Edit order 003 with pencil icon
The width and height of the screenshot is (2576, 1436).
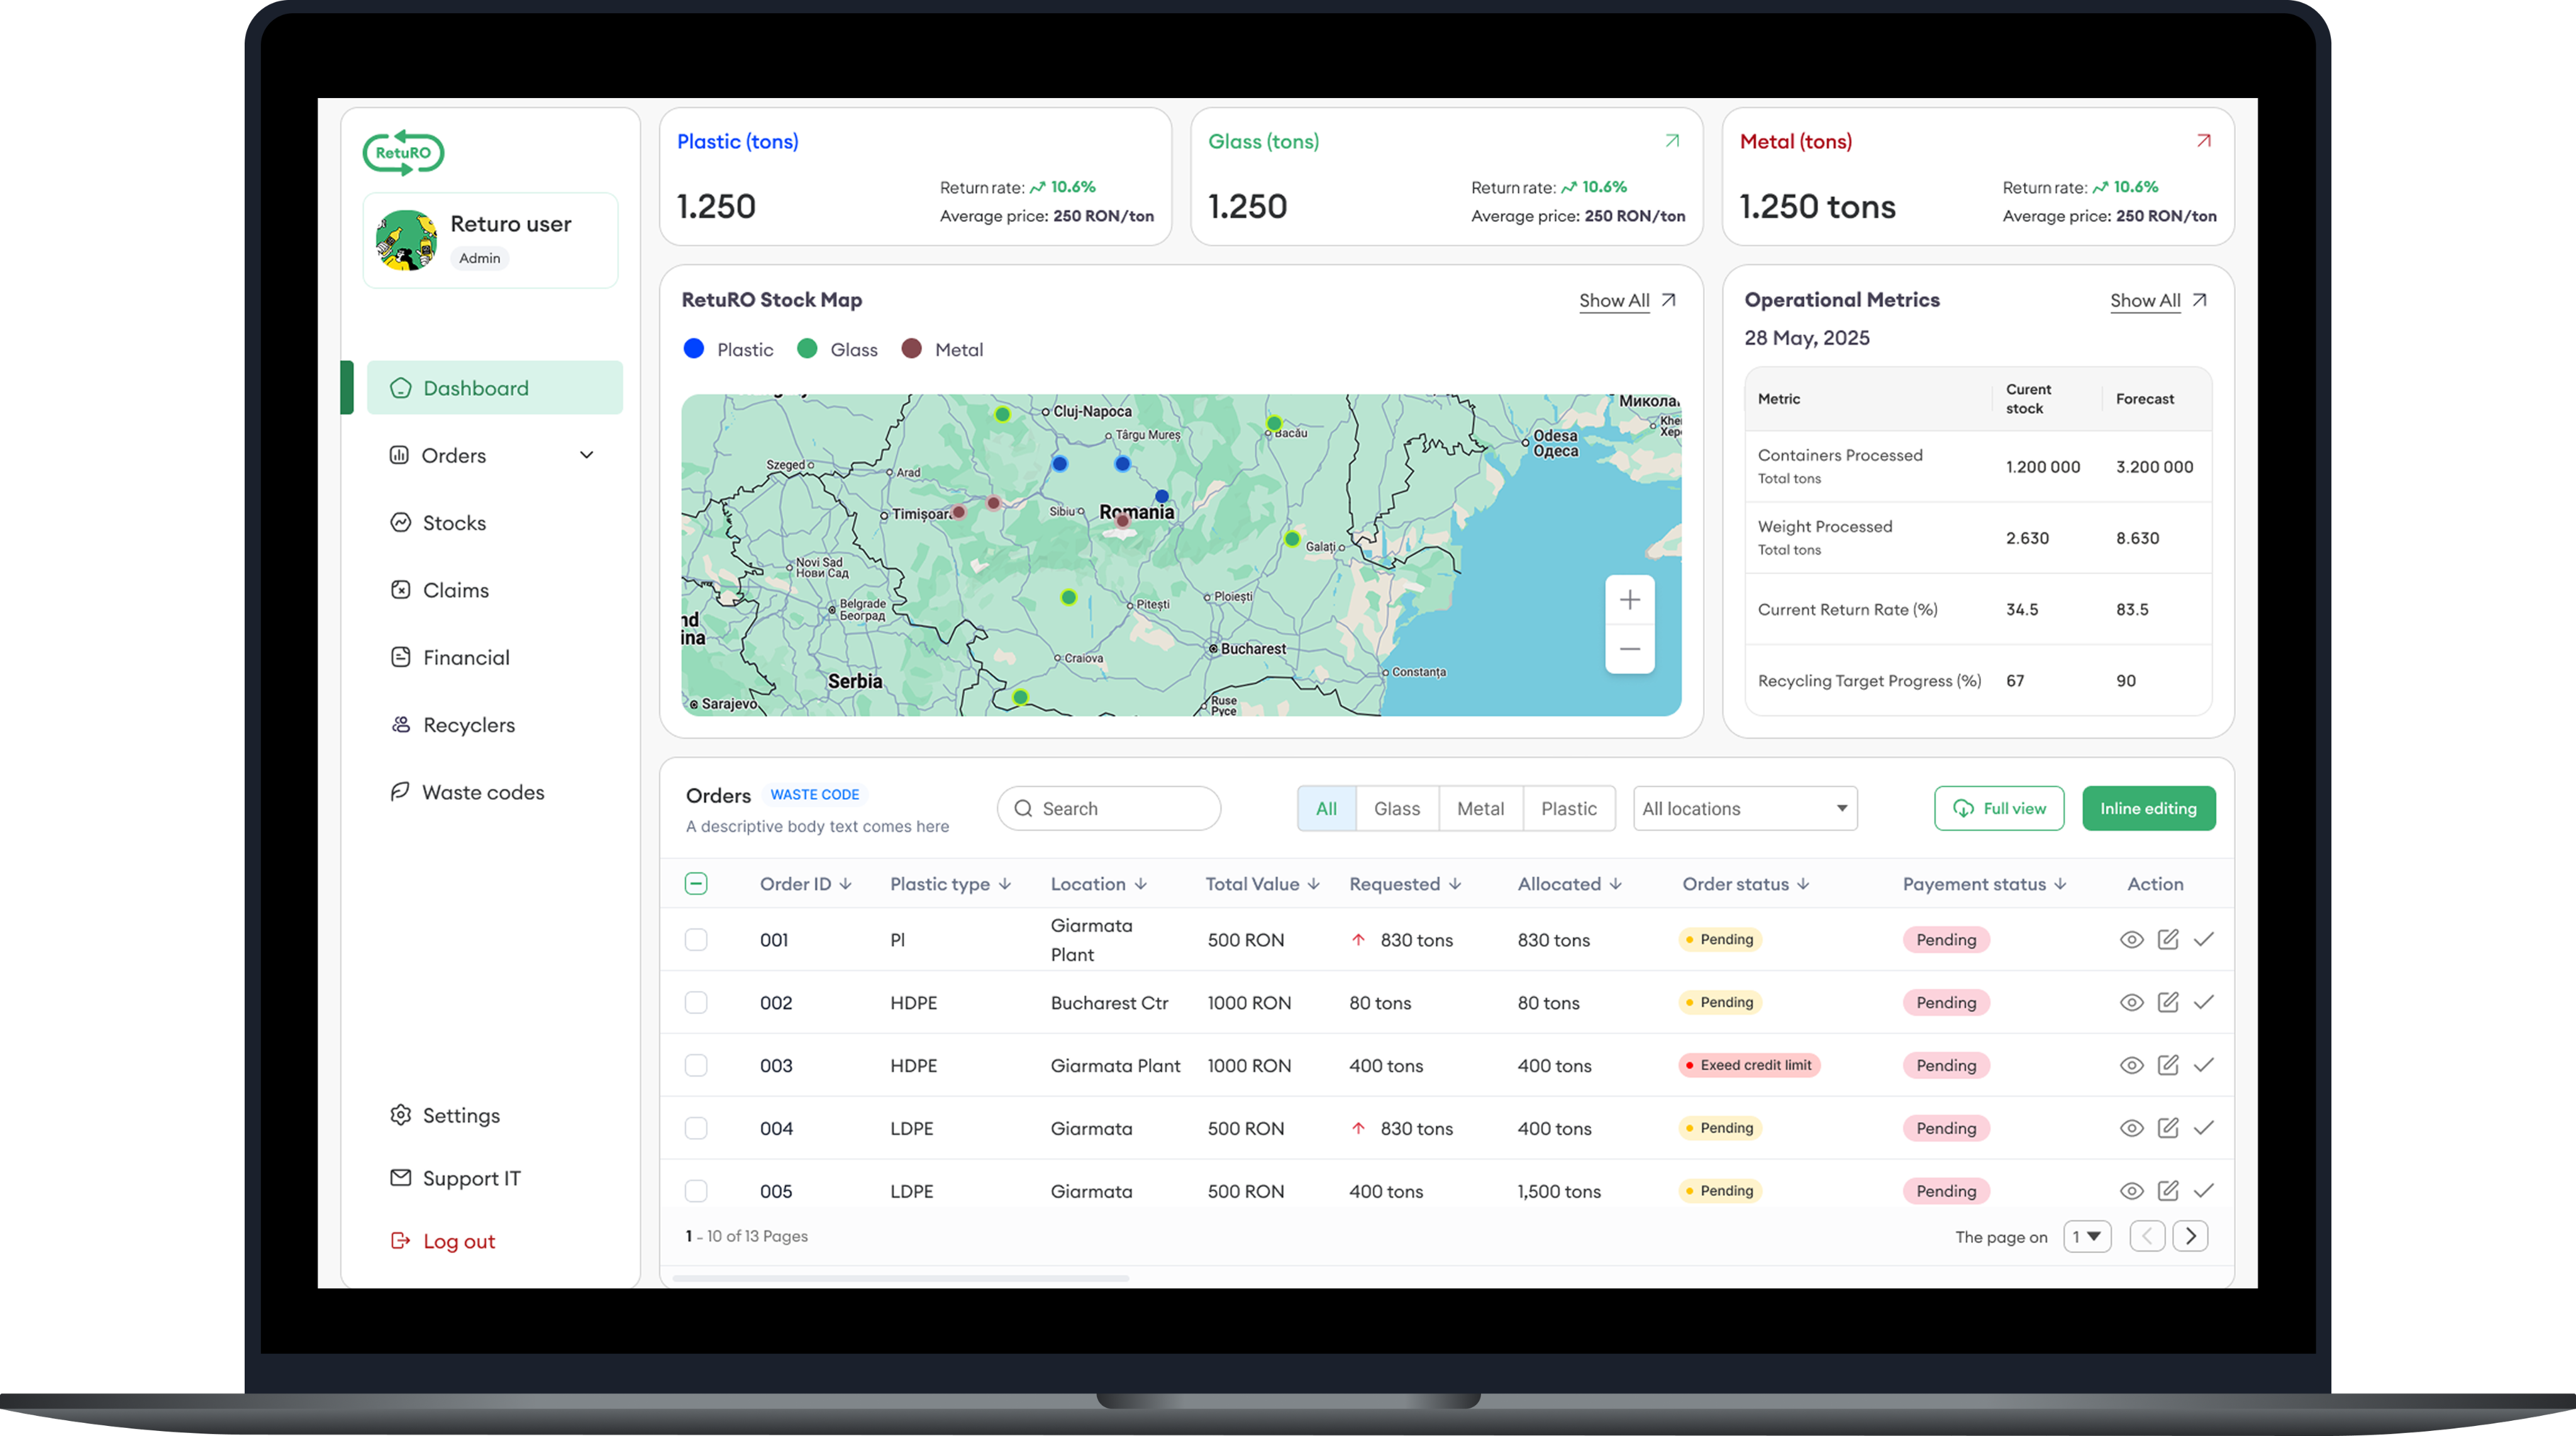coord(2167,1065)
